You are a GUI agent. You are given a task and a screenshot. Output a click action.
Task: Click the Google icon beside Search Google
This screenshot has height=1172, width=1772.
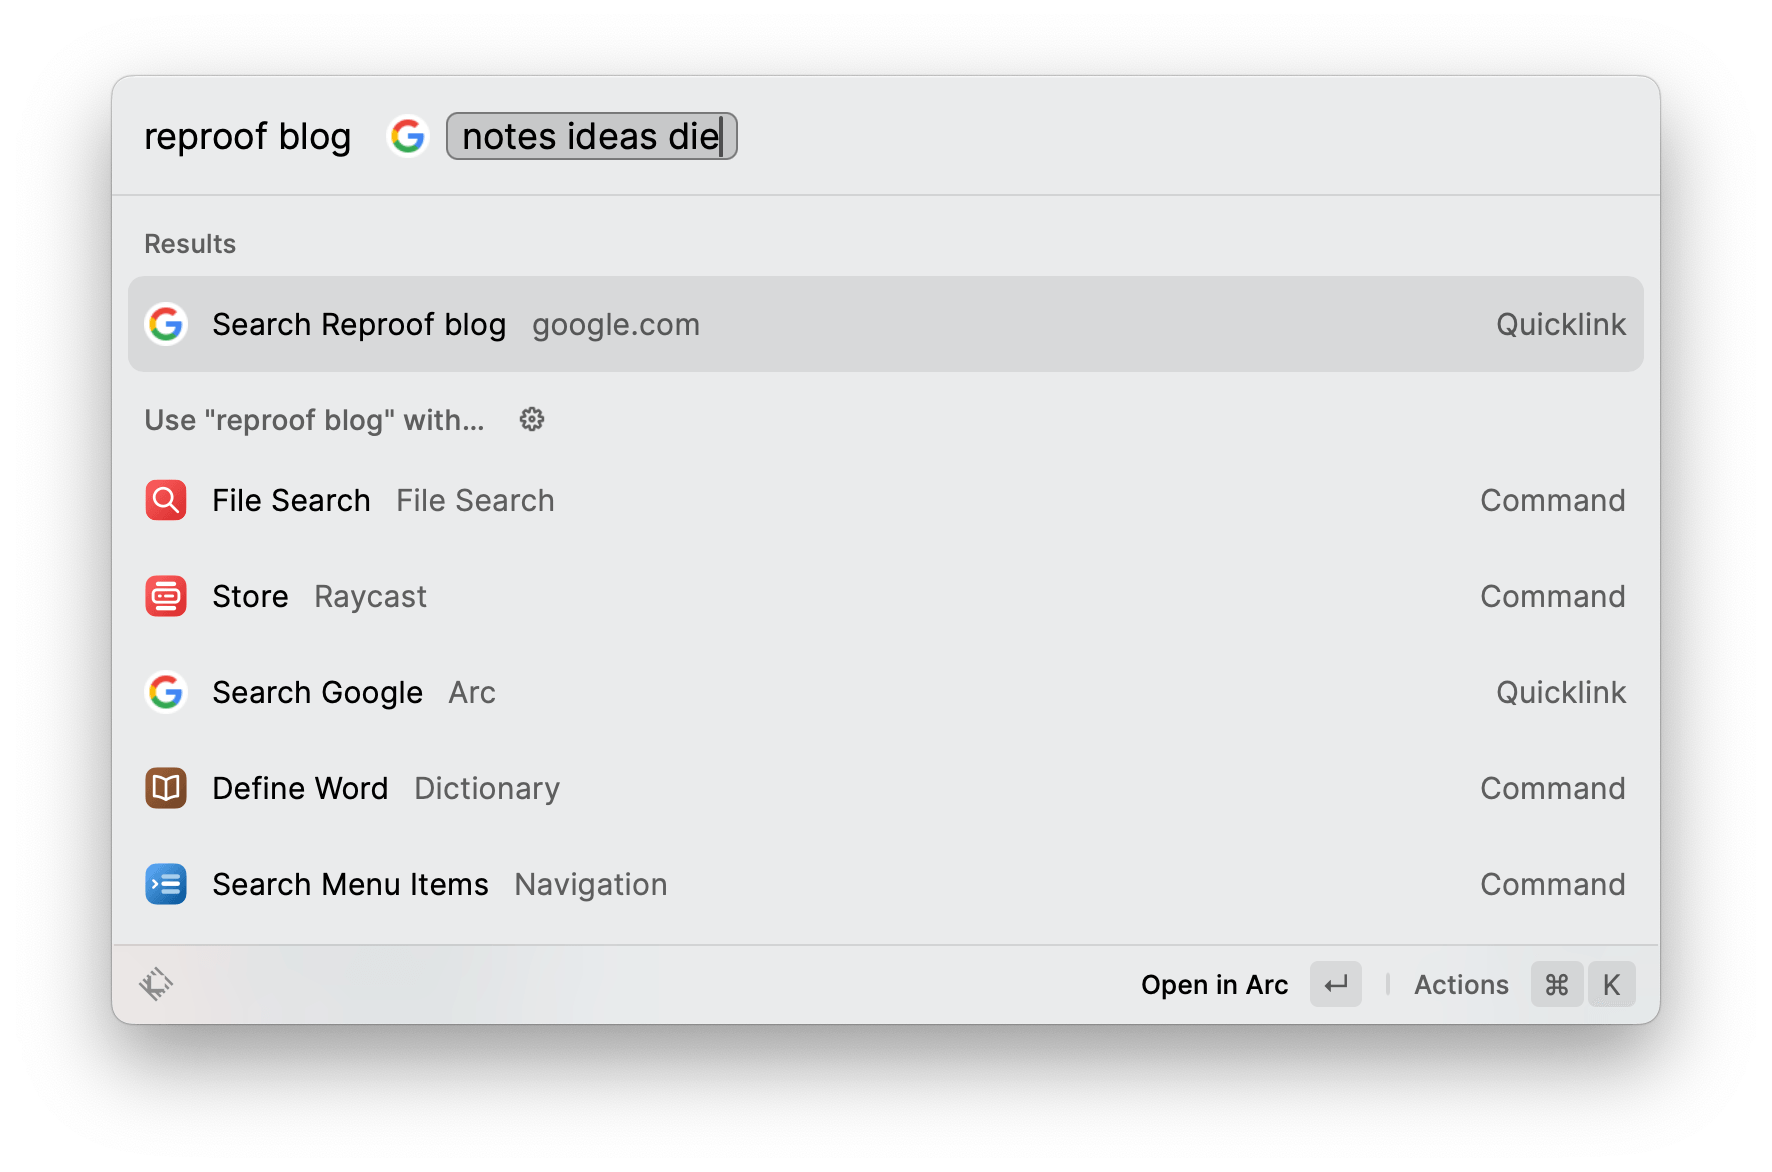(166, 692)
